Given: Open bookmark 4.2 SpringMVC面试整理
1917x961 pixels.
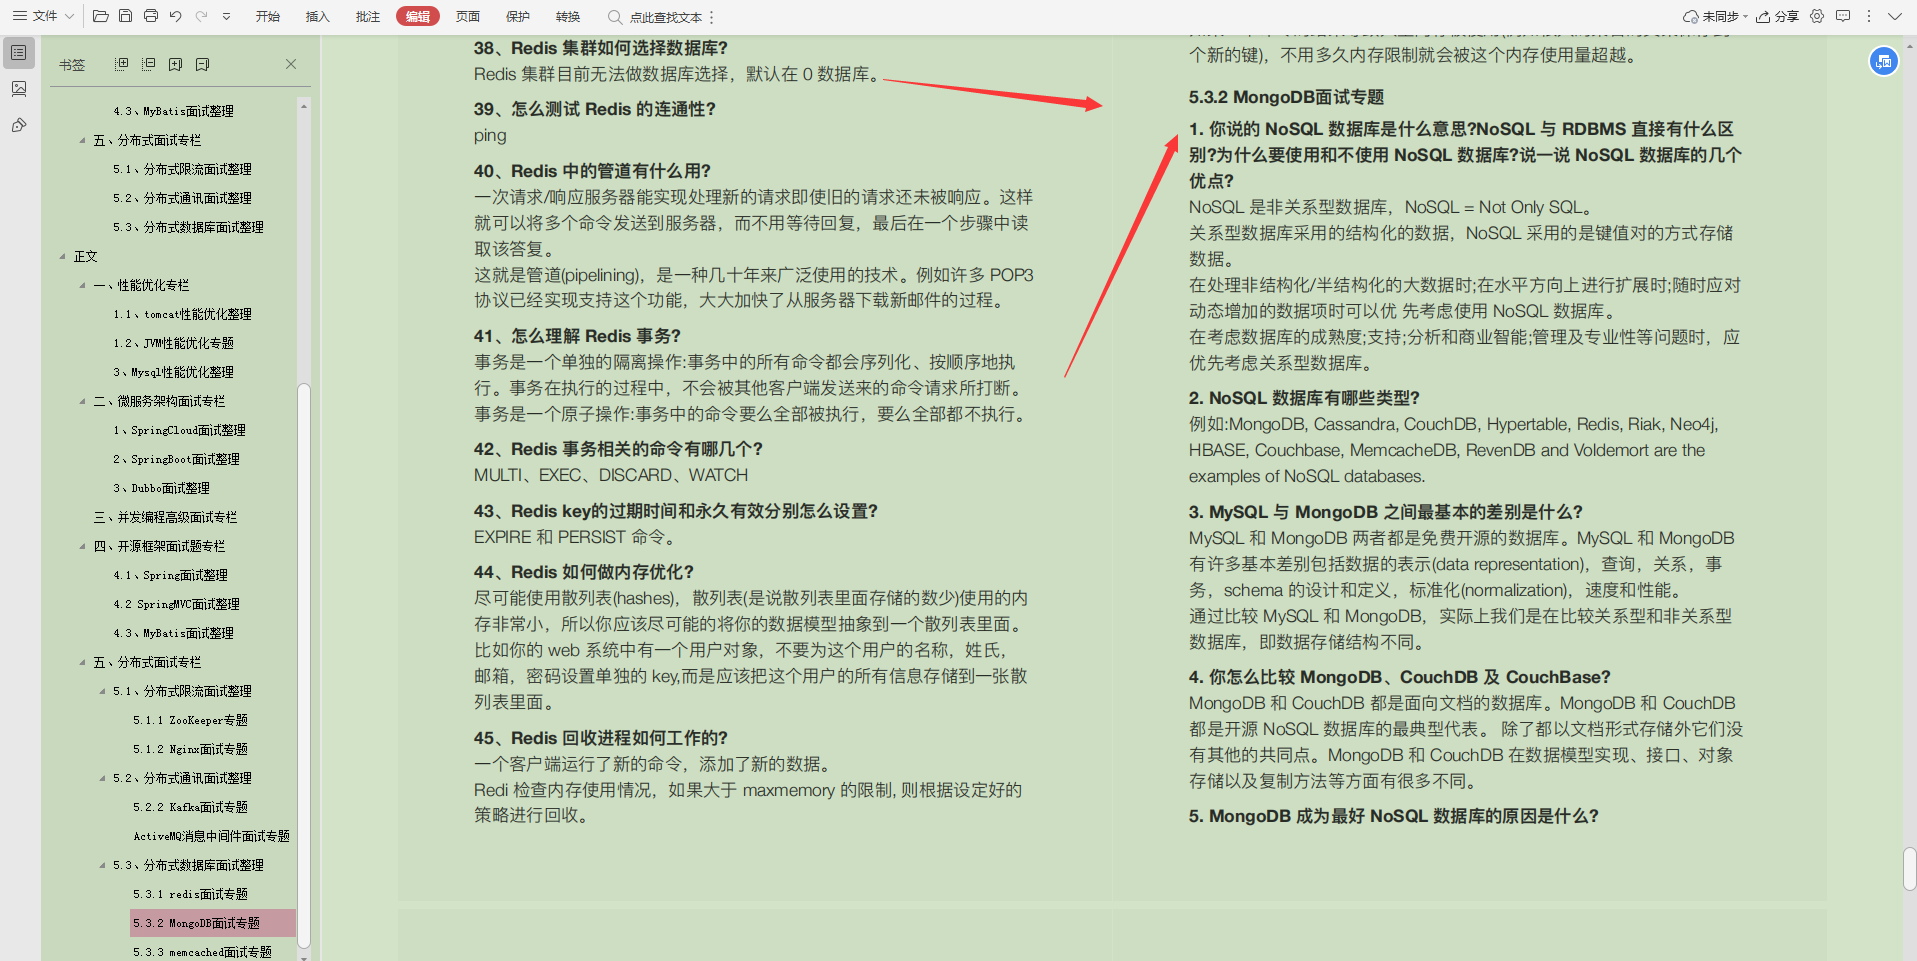Looking at the screenshot, I should pyautogui.click(x=176, y=604).
